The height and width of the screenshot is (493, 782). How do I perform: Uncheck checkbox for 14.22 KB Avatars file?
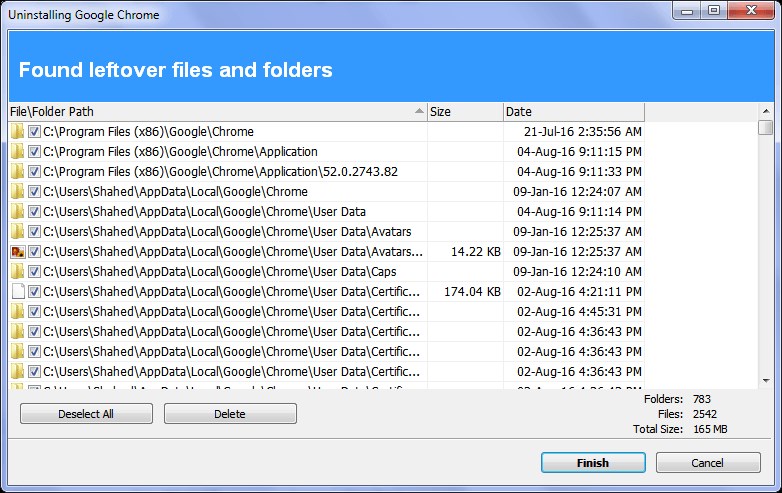(34, 252)
